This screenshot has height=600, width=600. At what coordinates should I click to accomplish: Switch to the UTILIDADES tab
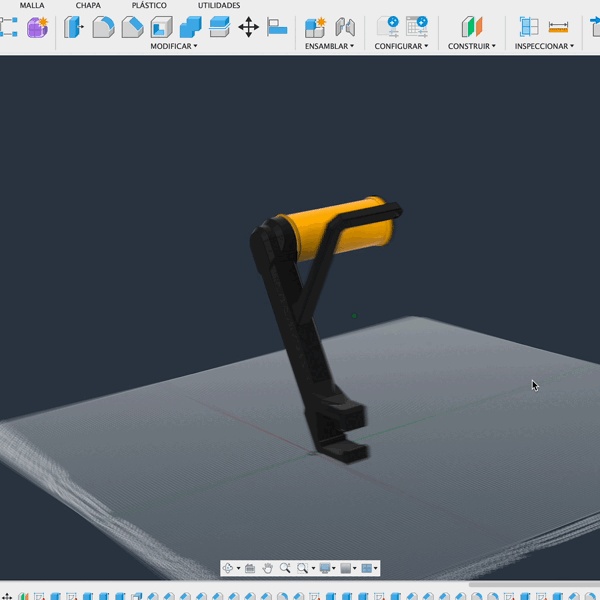click(219, 5)
